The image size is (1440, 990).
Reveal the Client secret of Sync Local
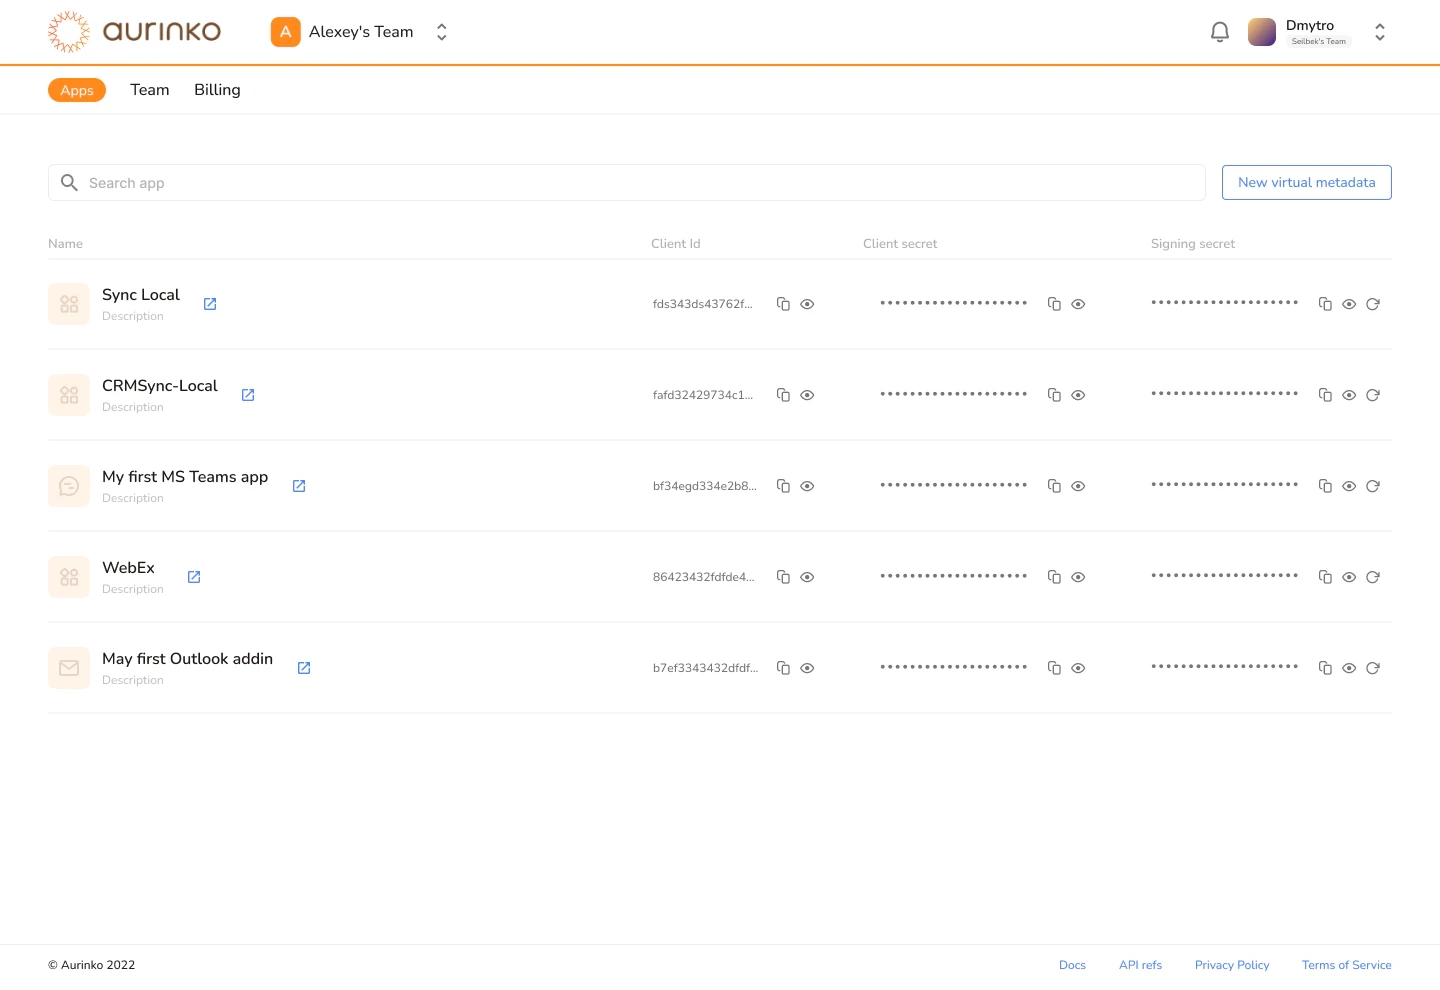click(1078, 304)
